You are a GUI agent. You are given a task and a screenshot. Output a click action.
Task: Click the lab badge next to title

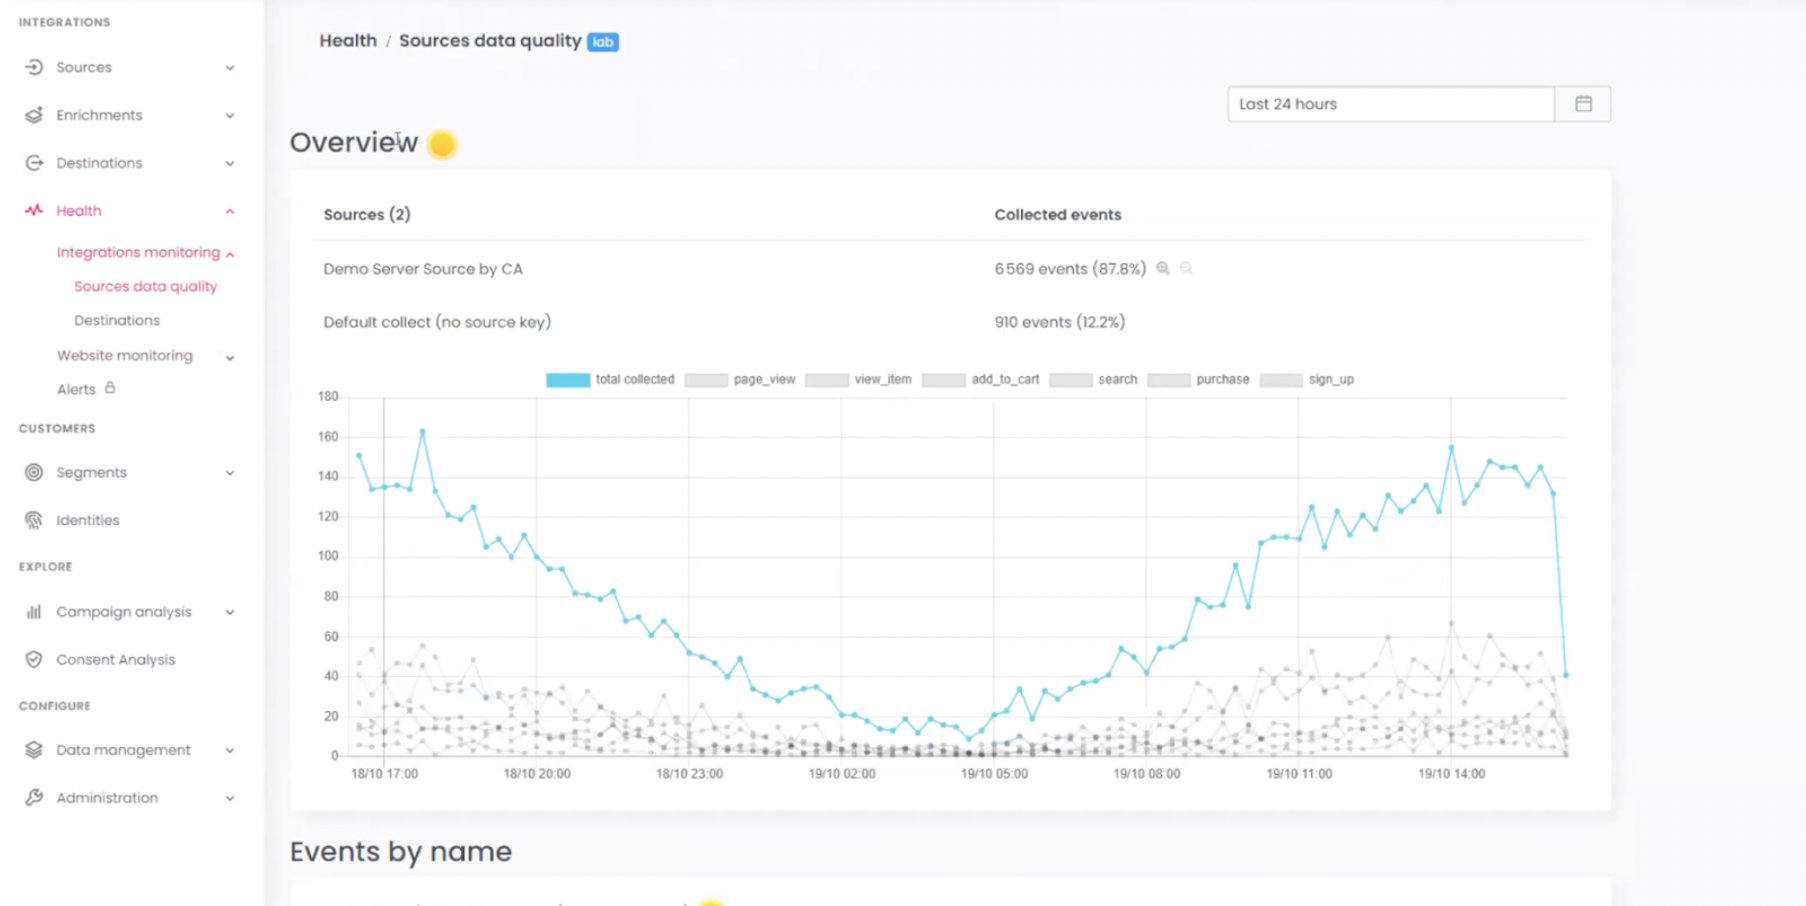click(x=603, y=42)
